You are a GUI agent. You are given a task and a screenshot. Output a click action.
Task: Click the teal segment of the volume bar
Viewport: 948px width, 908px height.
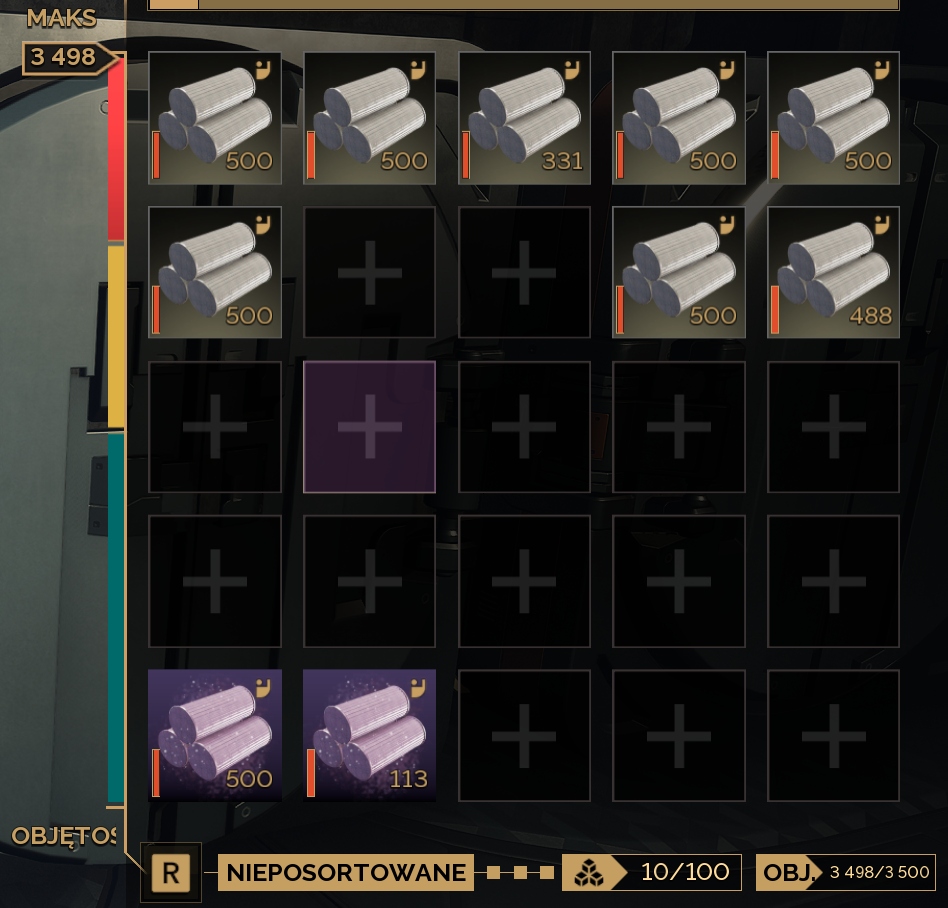[116, 618]
